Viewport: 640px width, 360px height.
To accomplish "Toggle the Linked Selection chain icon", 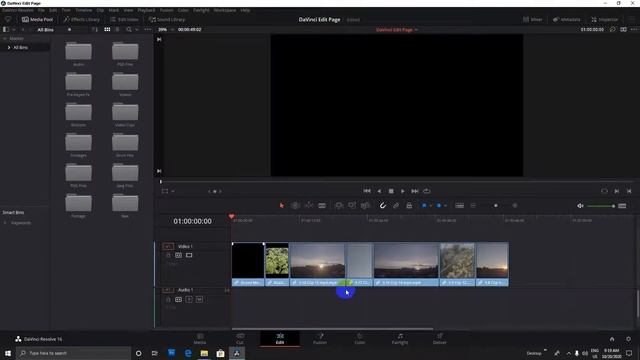I will click(396, 205).
